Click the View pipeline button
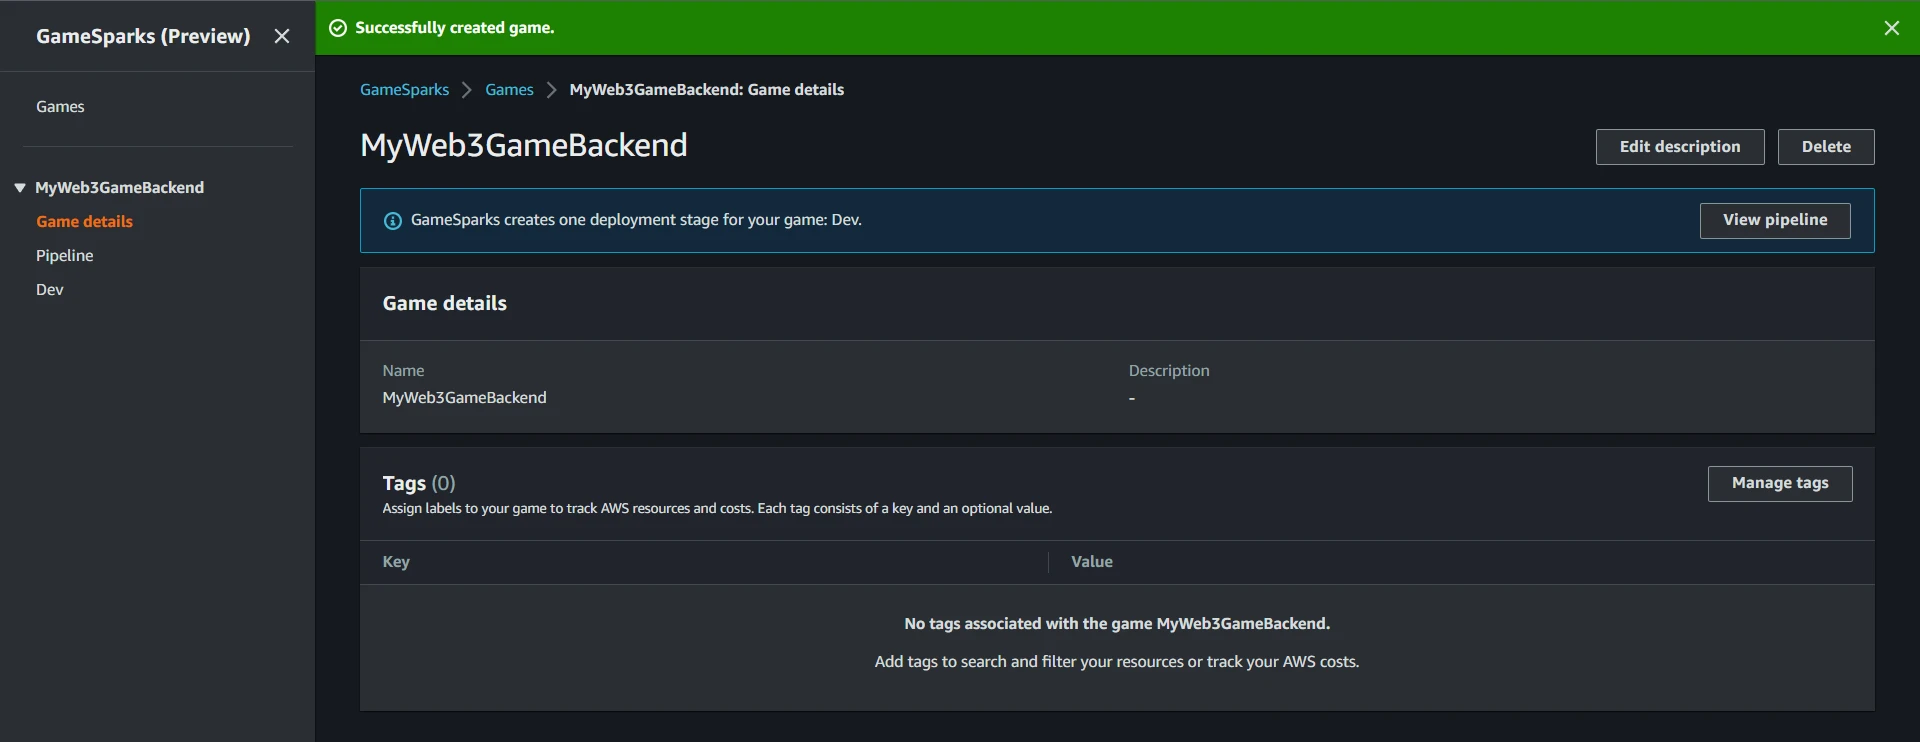The height and width of the screenshot is (742, 1920). point(1774,221)
